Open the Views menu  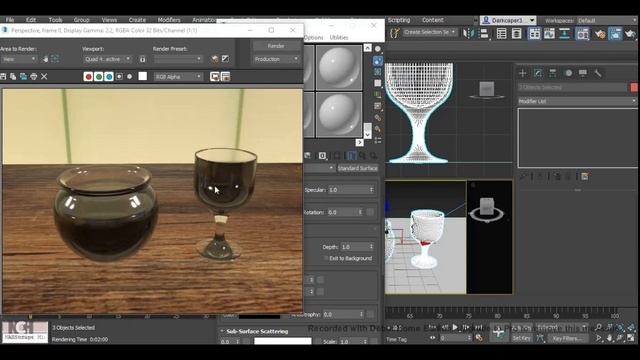coord(109,20)
